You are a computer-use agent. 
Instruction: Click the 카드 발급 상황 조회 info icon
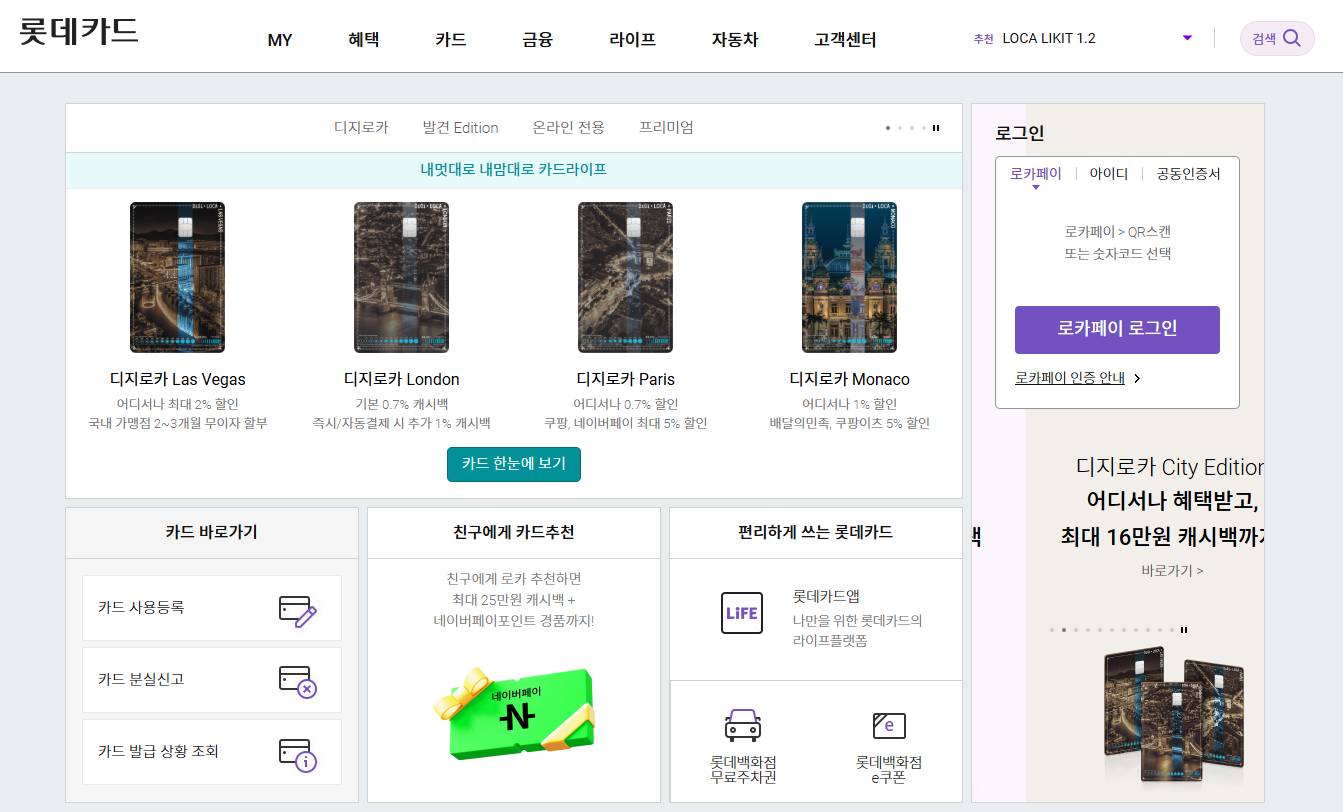point(297,753)
